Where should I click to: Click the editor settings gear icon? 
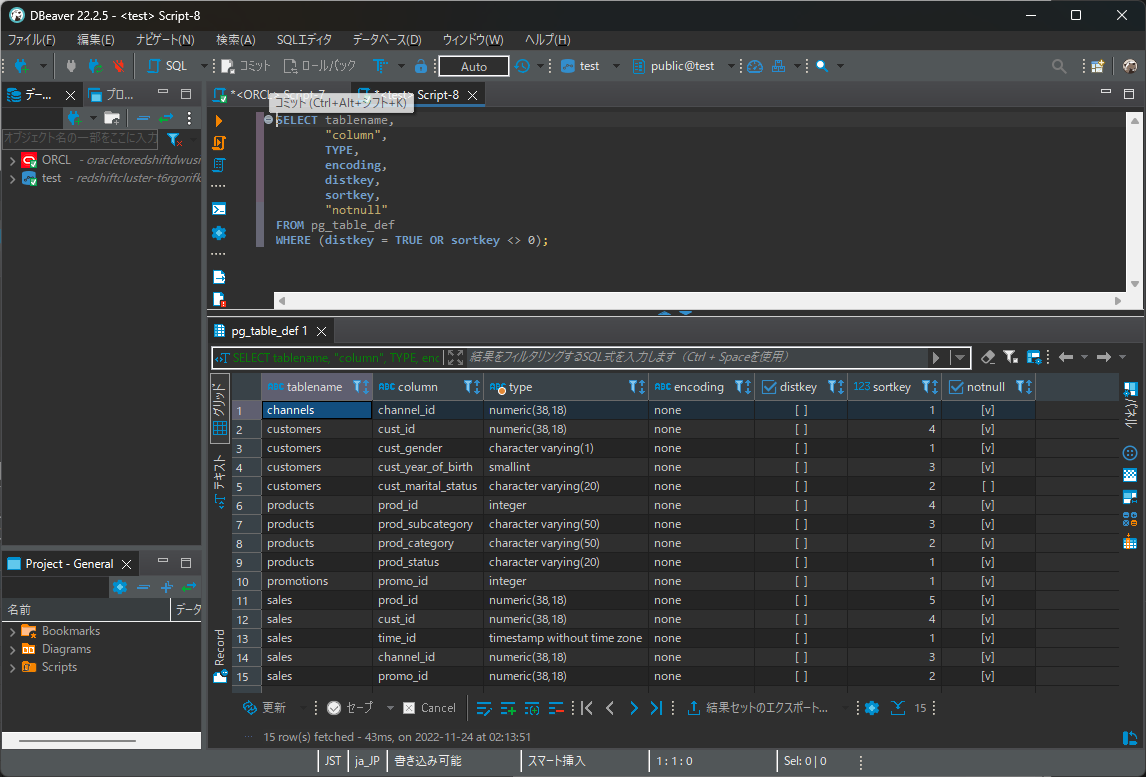point(219,232)
